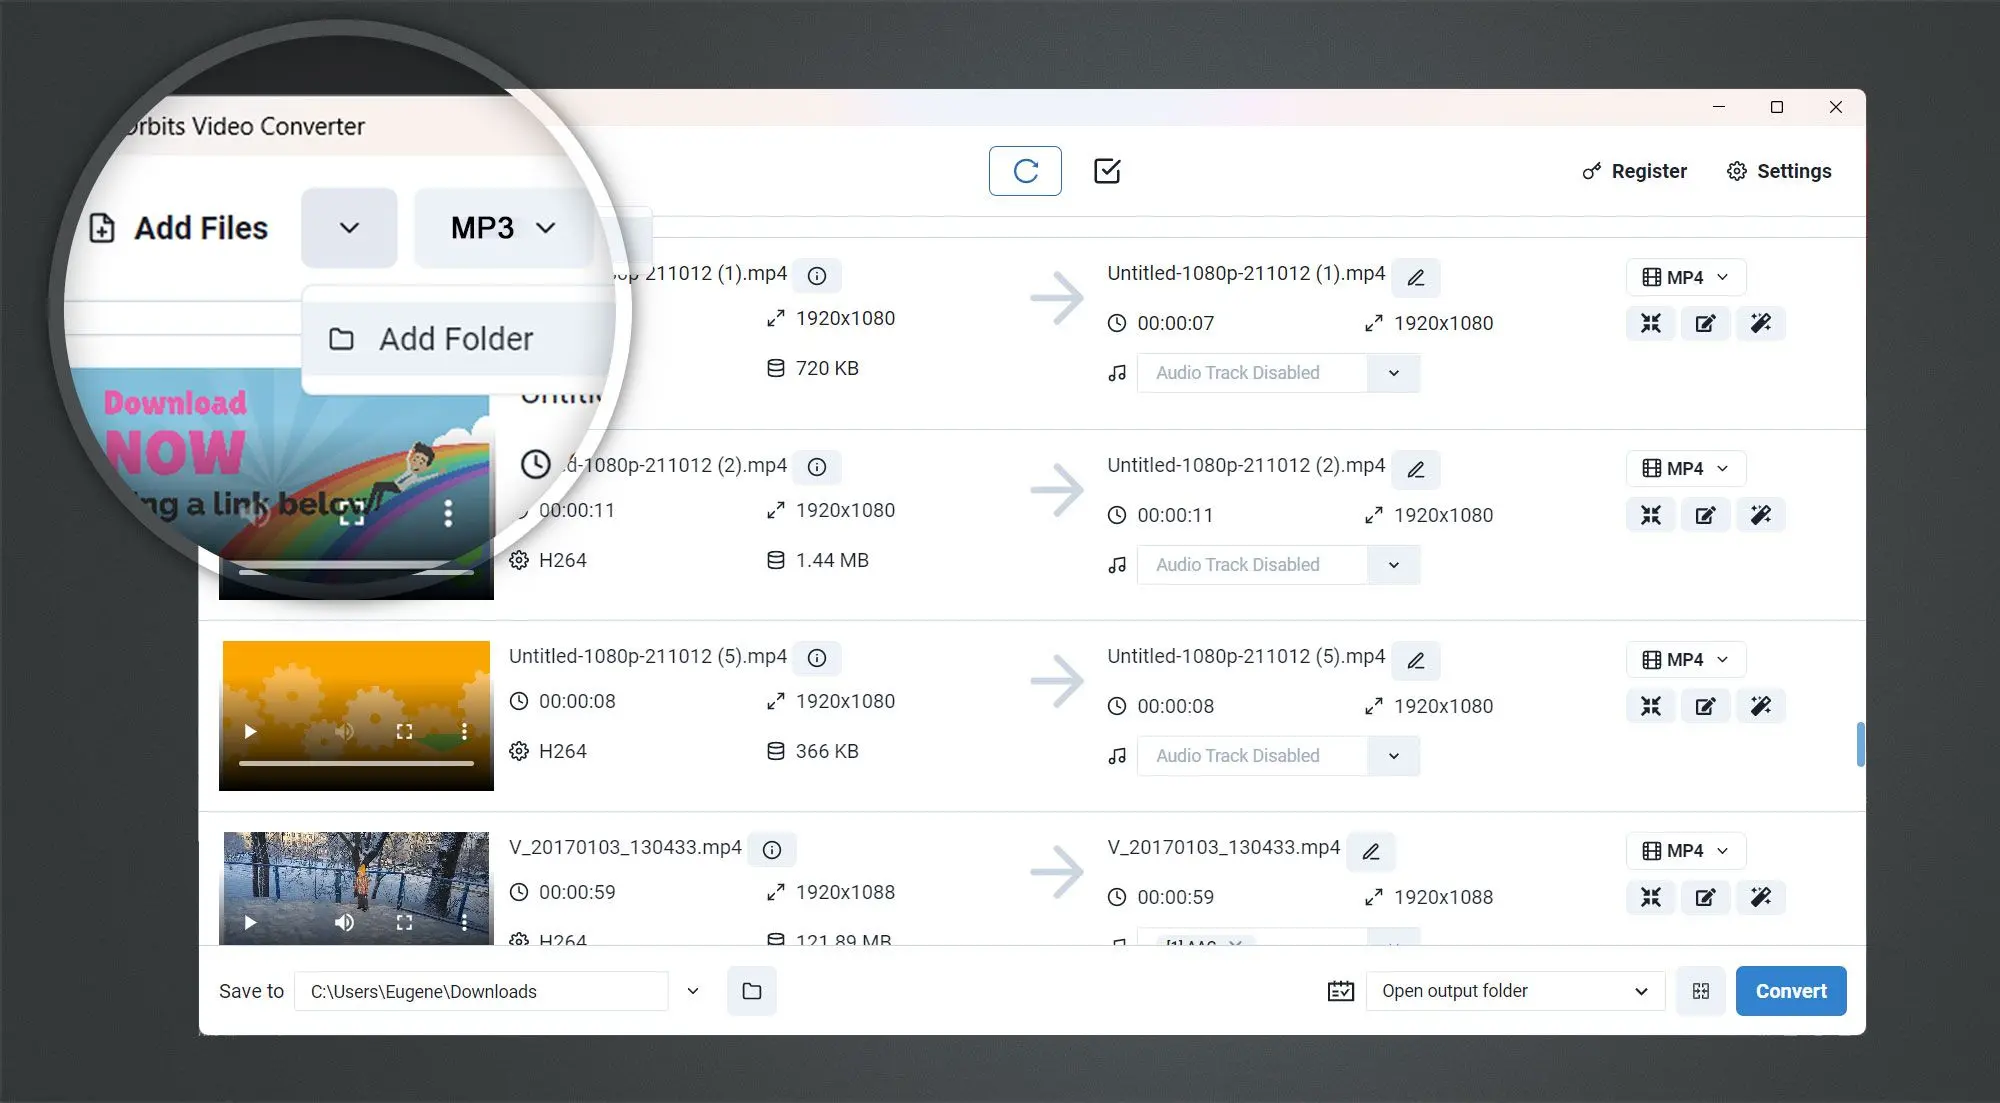Toggle grid/tile view layout button
Screen dimensions: 2000x1103
tap(1703, 990)
